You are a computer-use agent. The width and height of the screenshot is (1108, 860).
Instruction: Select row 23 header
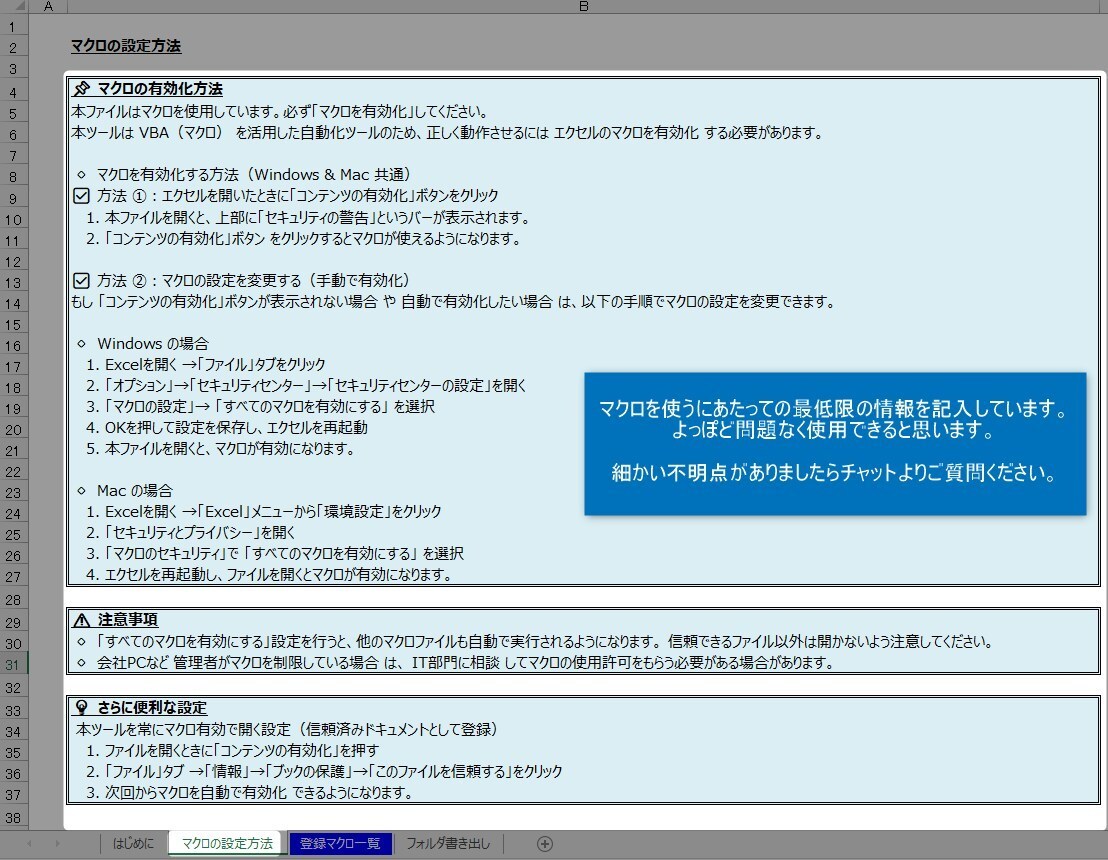coord(13,493)
